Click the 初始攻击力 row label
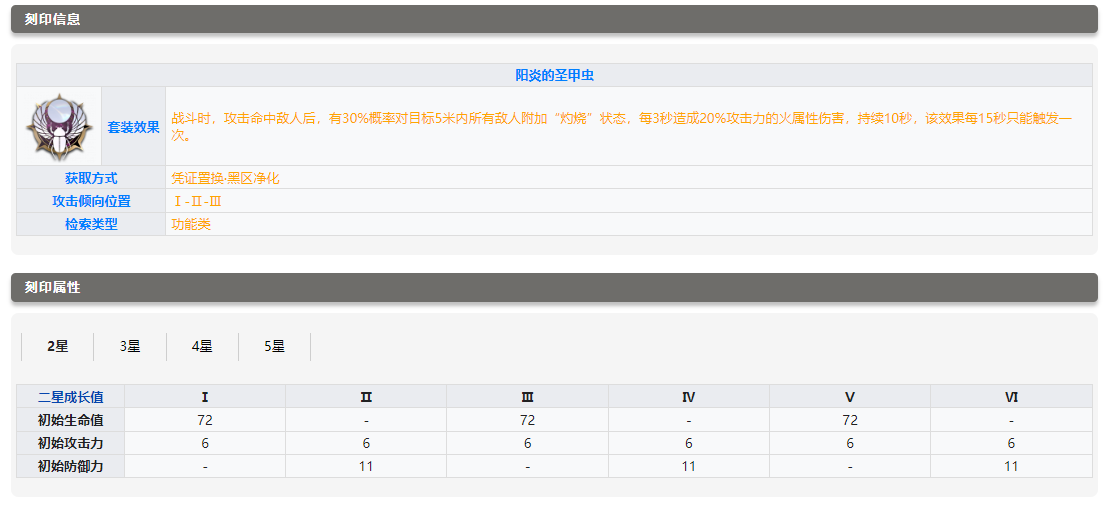Viewport: 1107px width, 509px height. [70, 443]
